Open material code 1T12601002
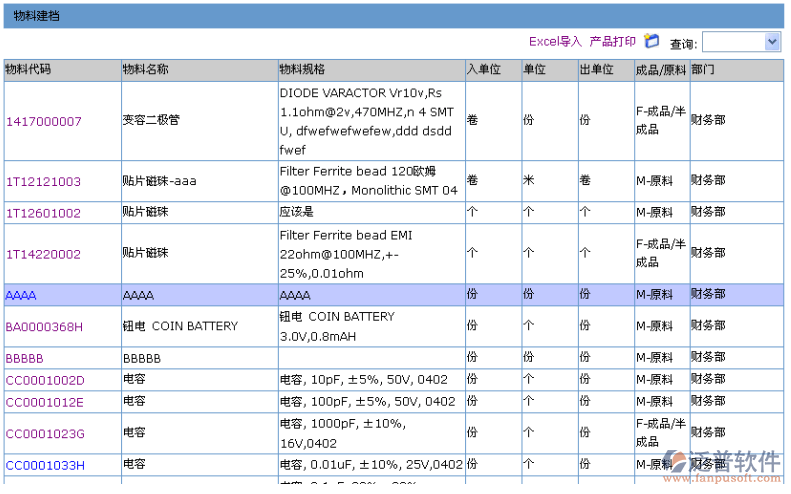The width and height of the screenshot is (791, 494). [43, 213]
